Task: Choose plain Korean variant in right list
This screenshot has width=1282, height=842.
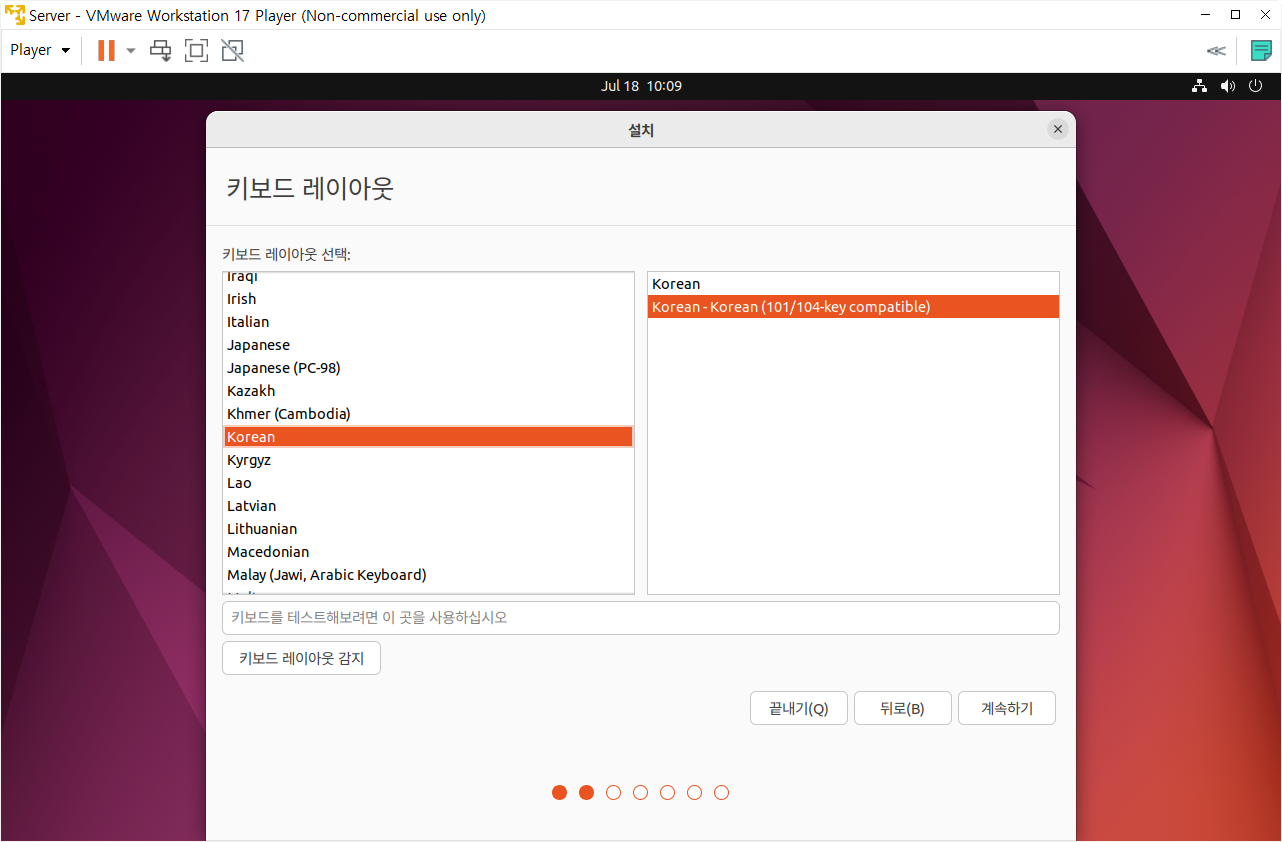Action: 853,284
